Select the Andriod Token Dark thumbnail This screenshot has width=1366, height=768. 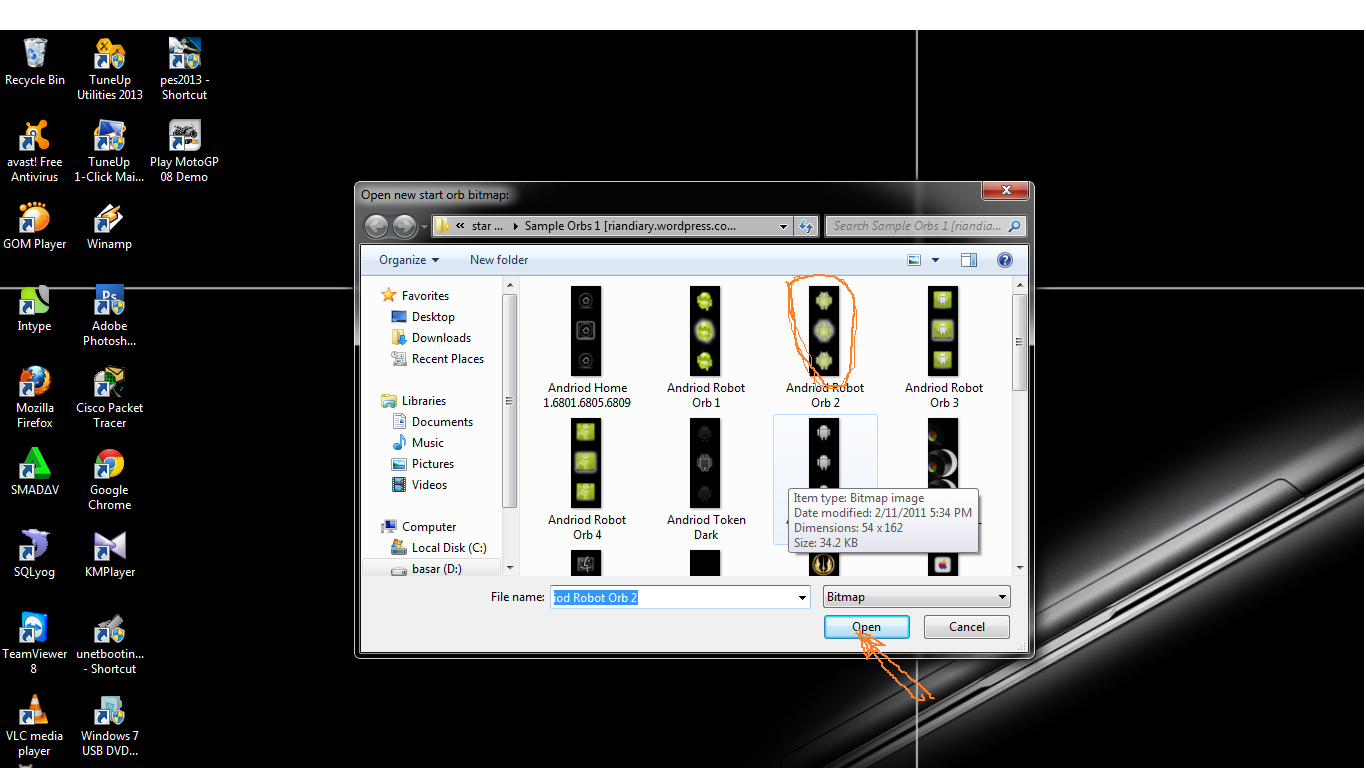coord(705,463)
